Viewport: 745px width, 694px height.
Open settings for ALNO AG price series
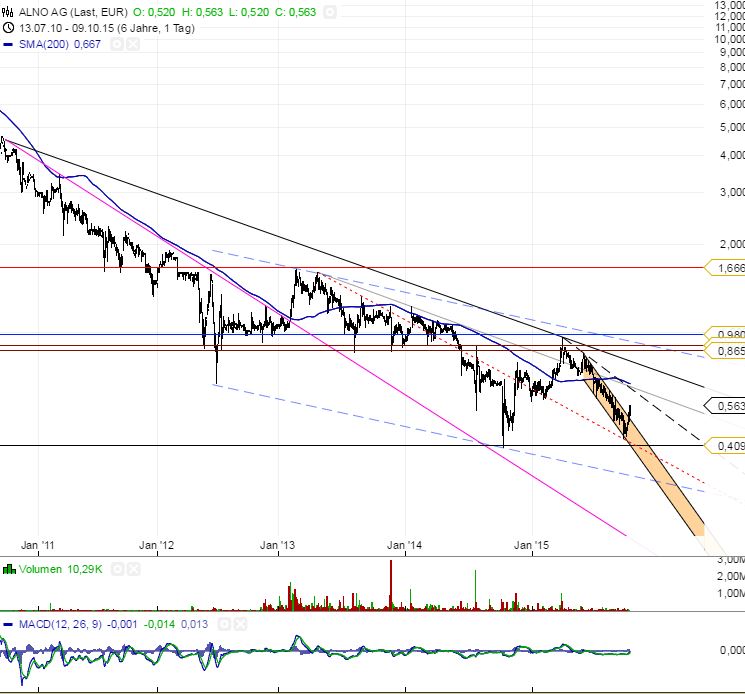click(x=331, y=12)
